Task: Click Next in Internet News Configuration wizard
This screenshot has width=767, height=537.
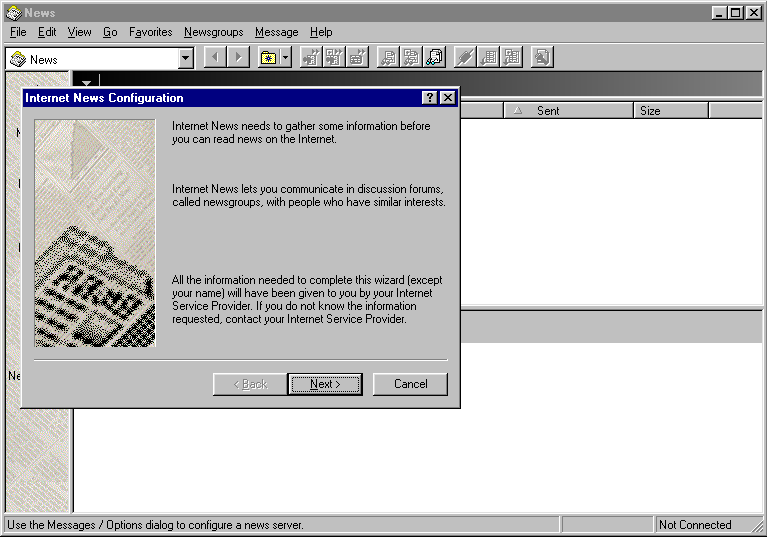Action: 325,384
